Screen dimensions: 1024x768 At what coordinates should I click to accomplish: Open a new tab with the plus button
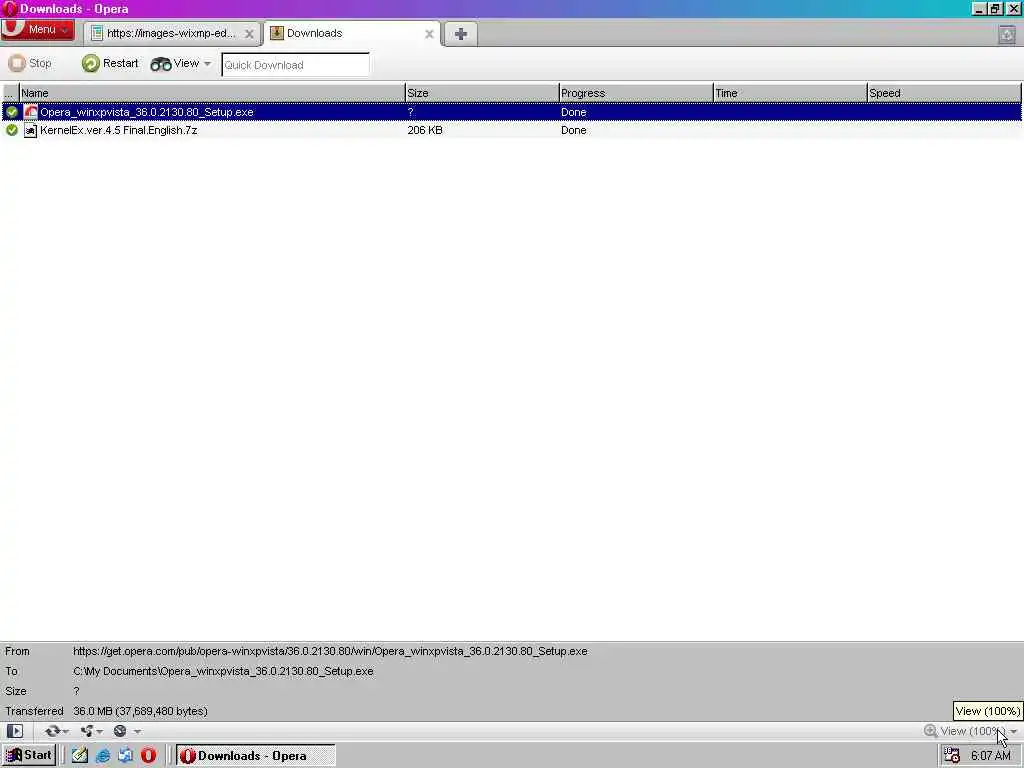[x=460, y=34]
